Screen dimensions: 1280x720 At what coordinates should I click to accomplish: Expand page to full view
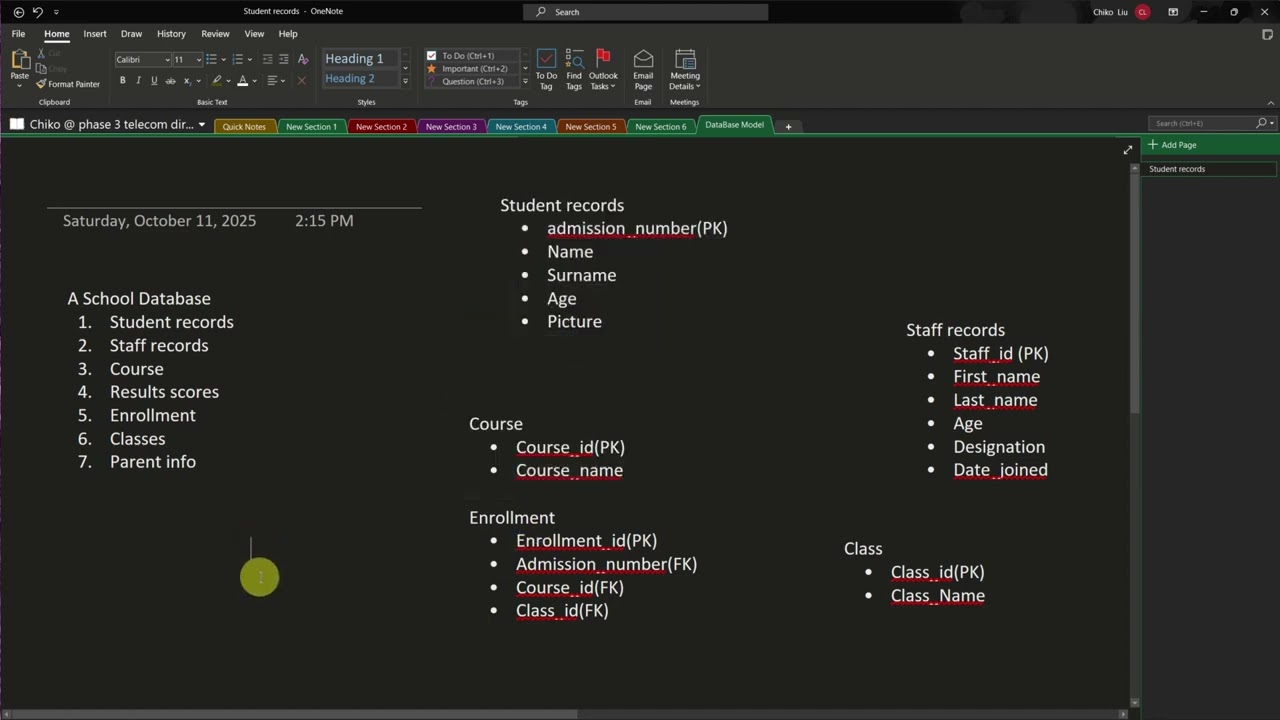click(x=1128, y=149)
